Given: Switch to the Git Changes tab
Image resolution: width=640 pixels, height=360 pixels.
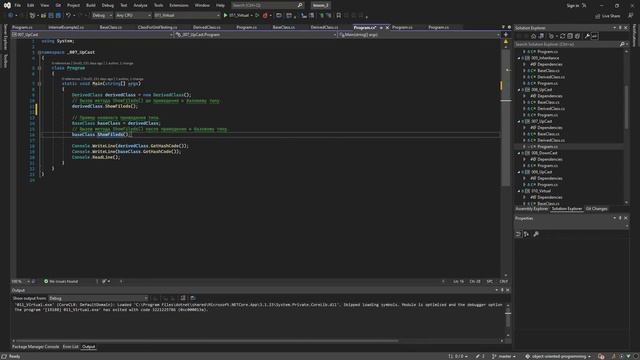Looking at the screenshot, I should (x=596, y=209).
